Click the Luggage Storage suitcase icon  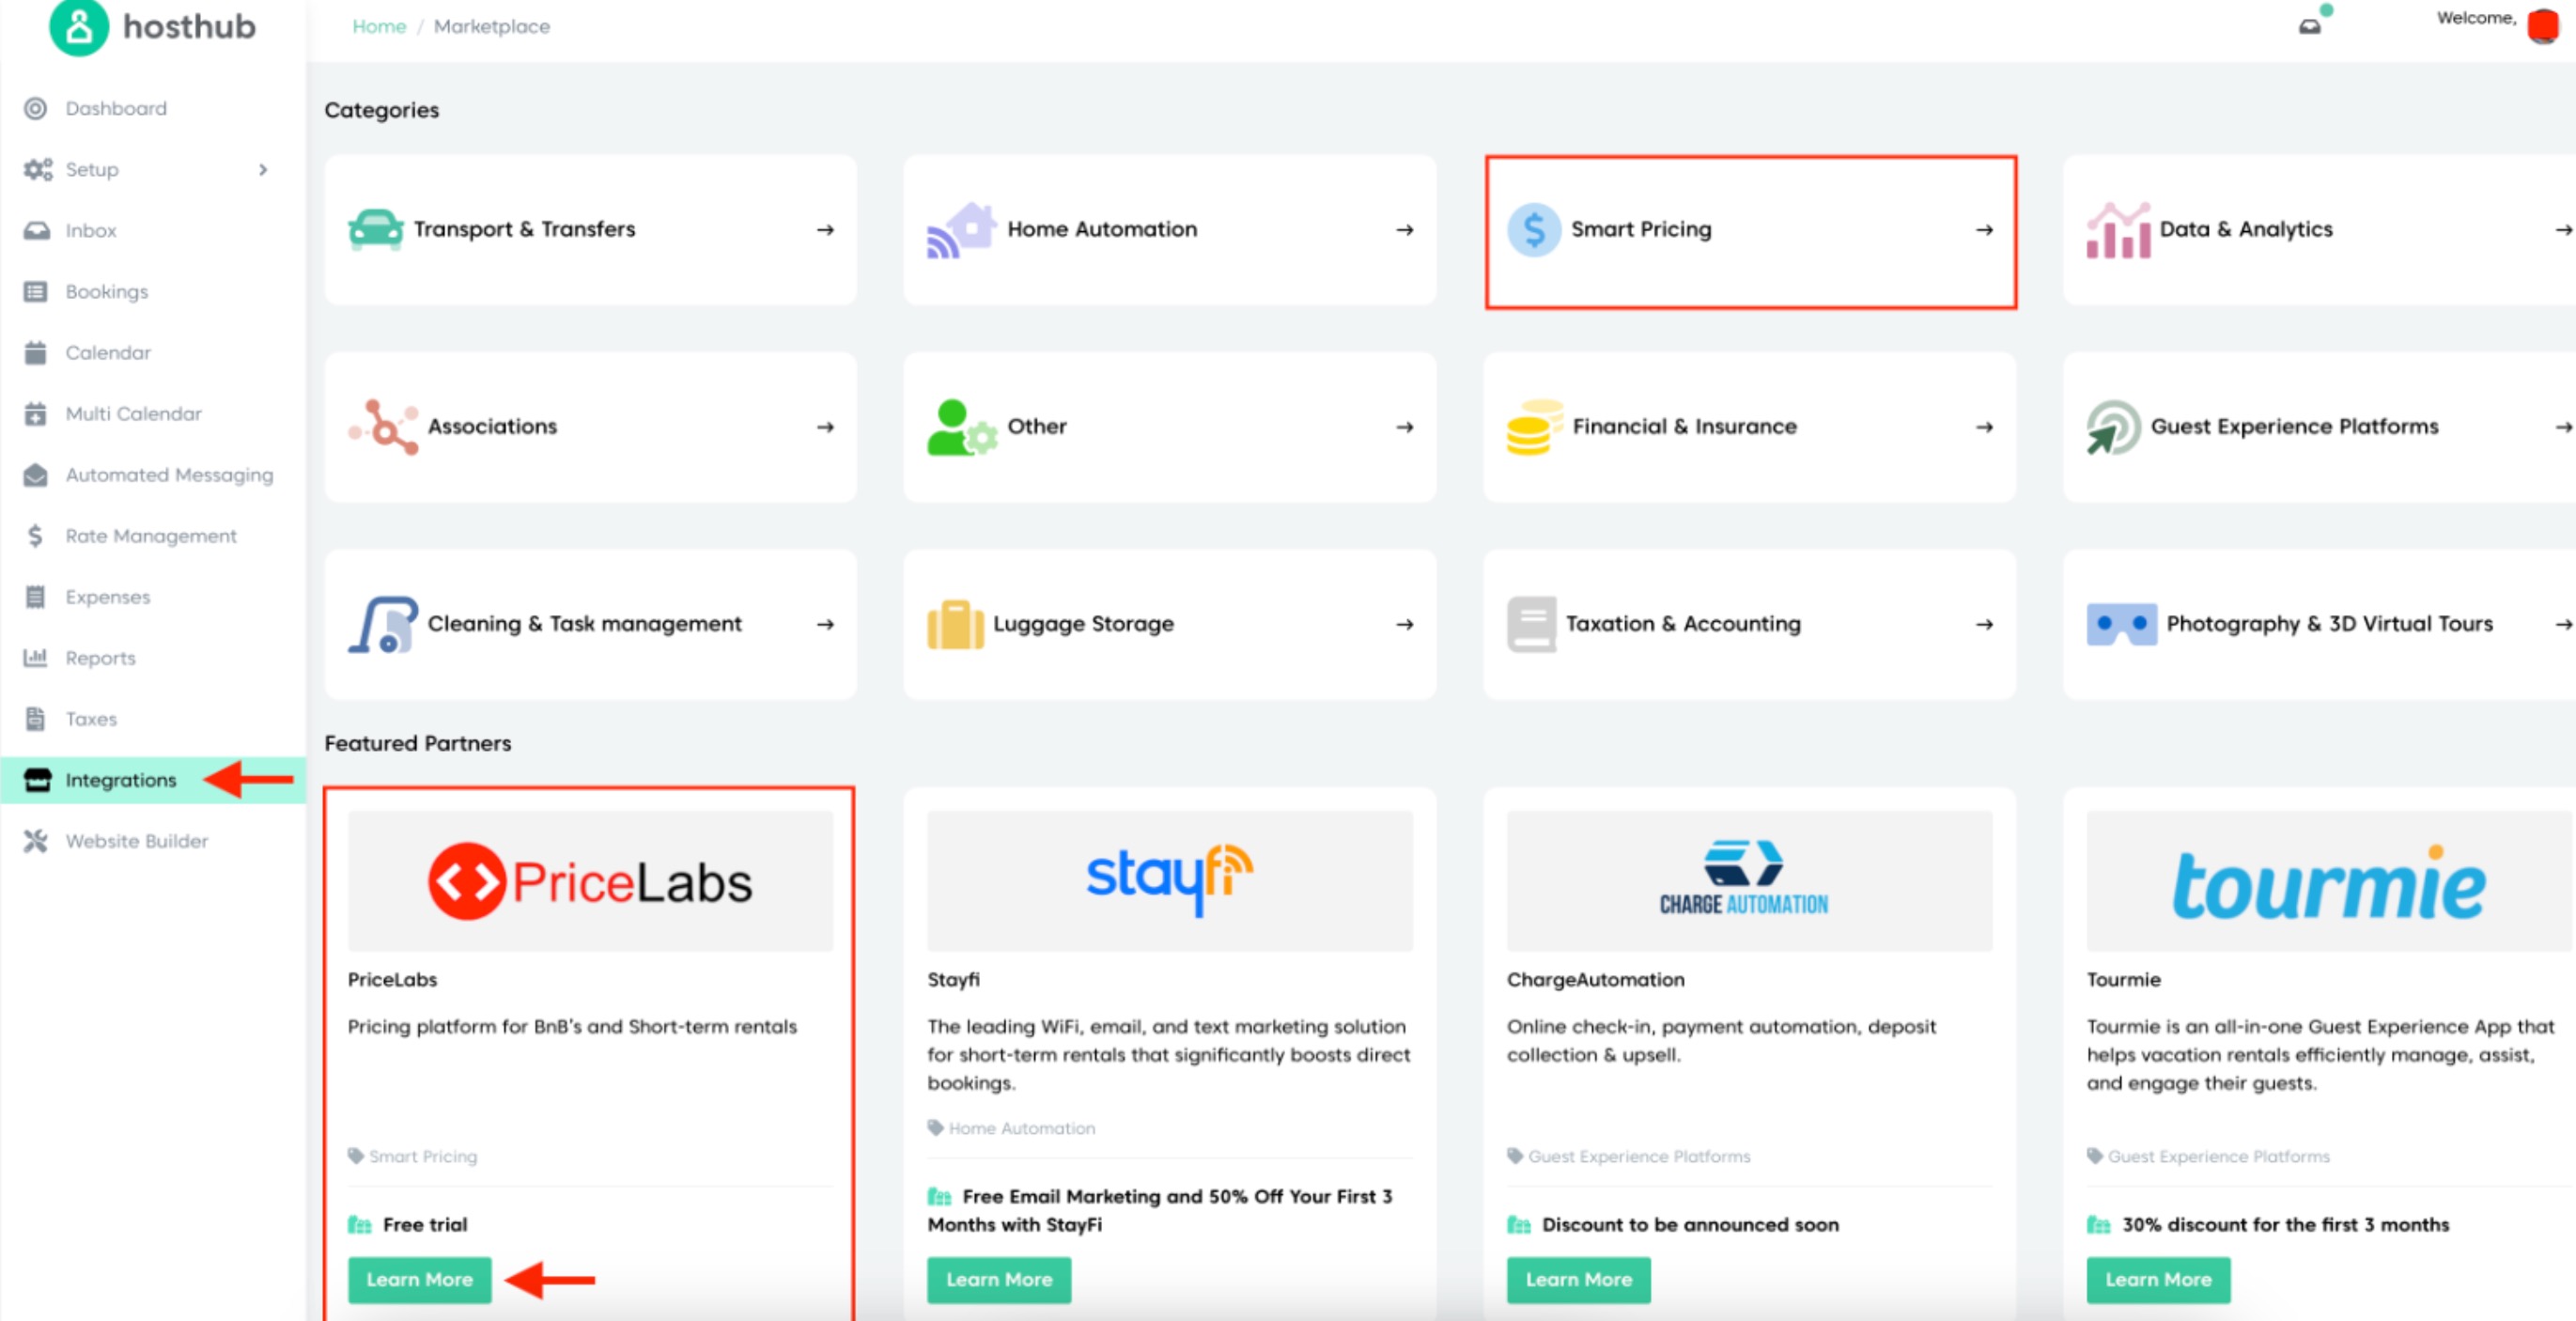955,624
